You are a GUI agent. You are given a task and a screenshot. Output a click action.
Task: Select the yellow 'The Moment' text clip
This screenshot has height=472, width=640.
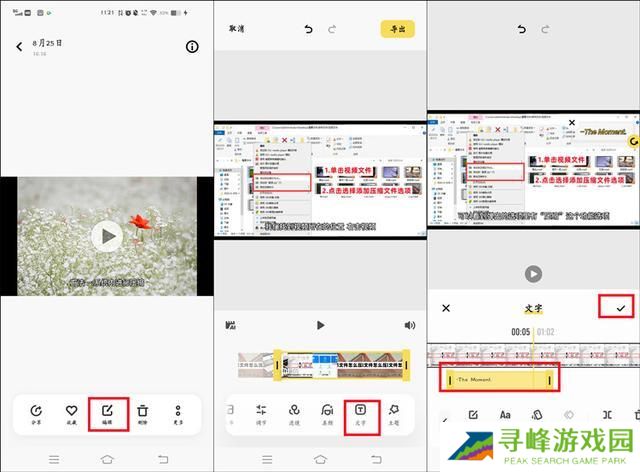498,380
